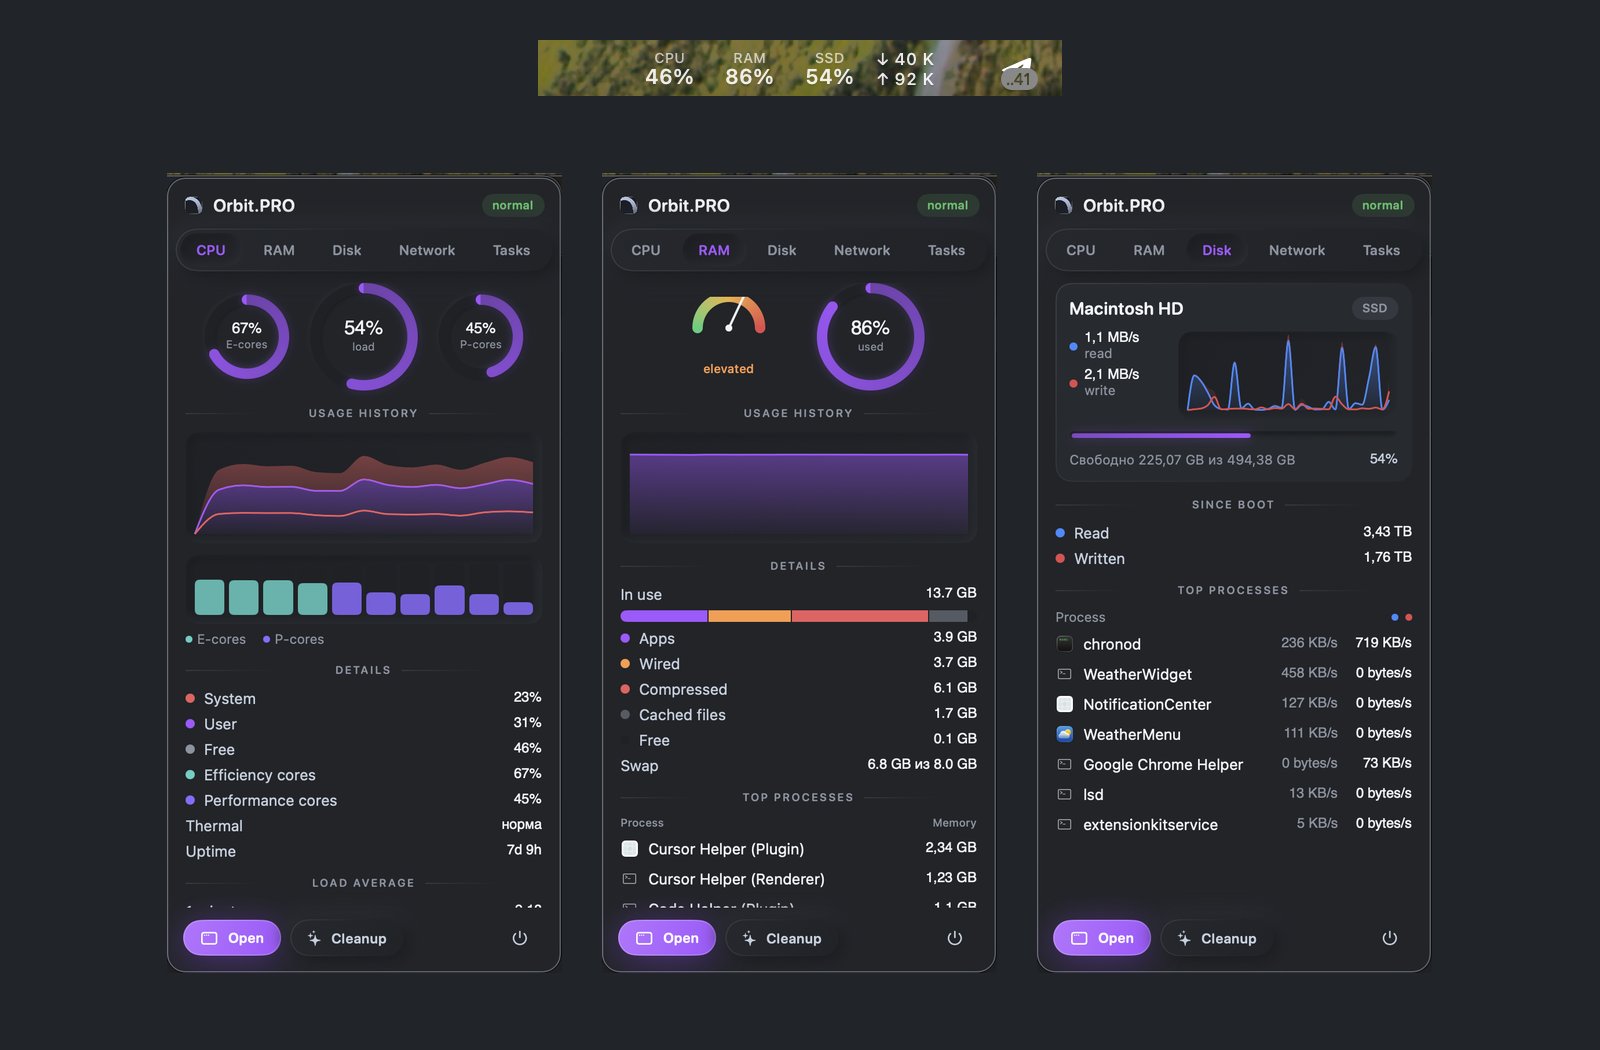Open Disk tab in left panel

coord(347,250)
